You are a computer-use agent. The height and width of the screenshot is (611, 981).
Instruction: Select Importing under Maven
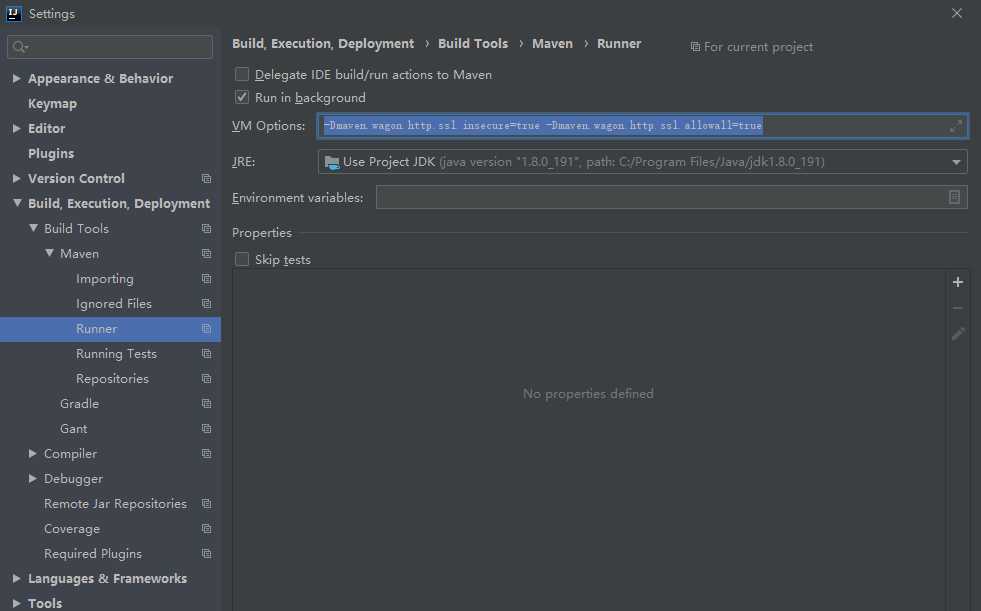click(x=104, y=279)
